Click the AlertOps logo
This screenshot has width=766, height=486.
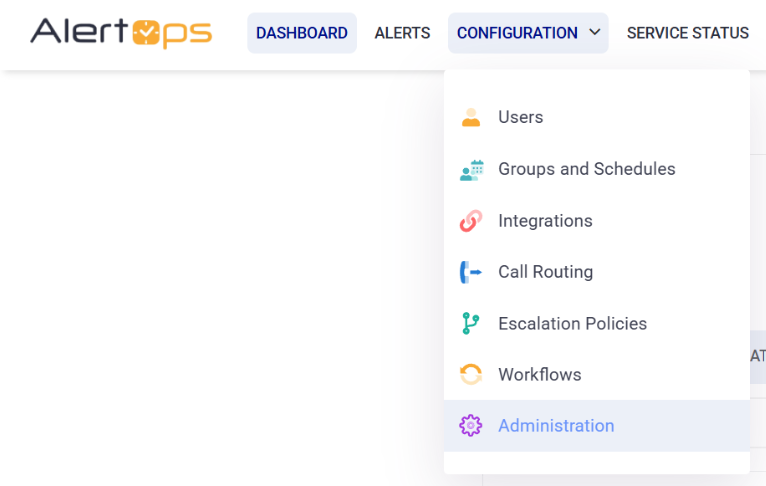click(x=121, y=33)
